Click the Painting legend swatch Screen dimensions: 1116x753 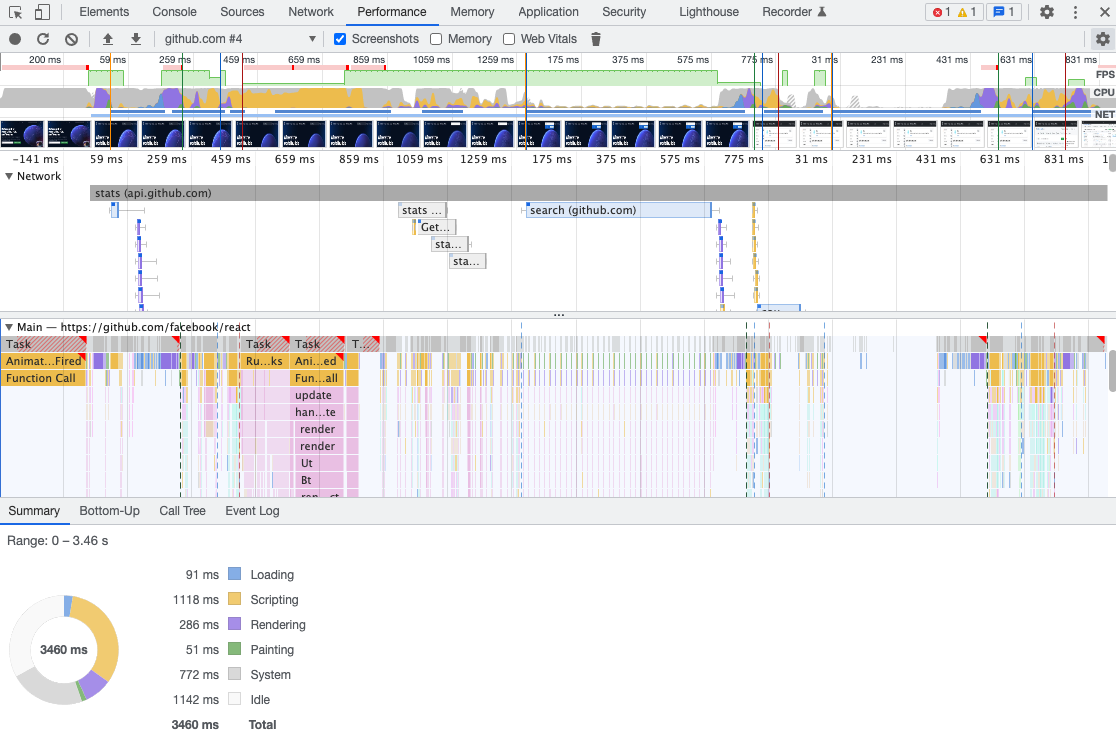[x=234, y=649]
